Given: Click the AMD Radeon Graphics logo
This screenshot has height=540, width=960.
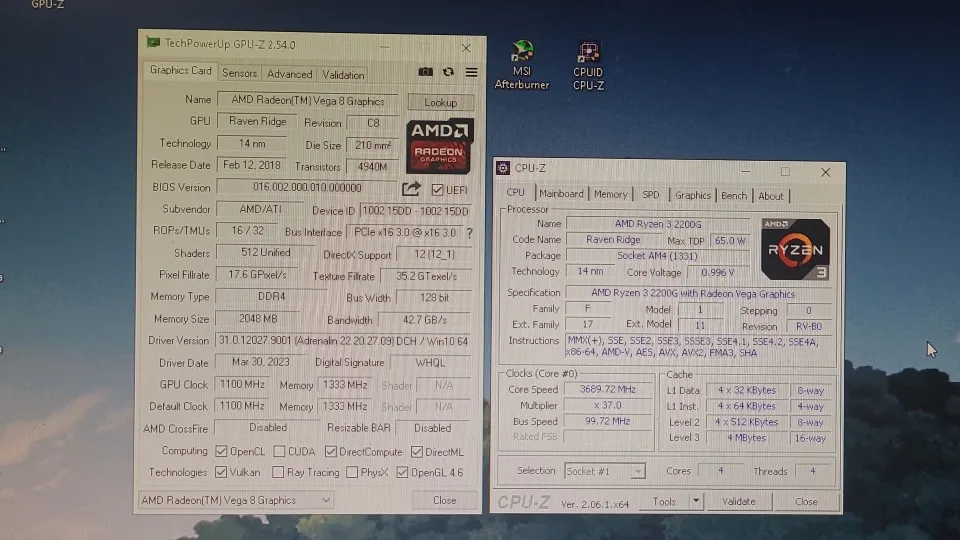Looking at the screenshot, I should [x=440, y=146].
